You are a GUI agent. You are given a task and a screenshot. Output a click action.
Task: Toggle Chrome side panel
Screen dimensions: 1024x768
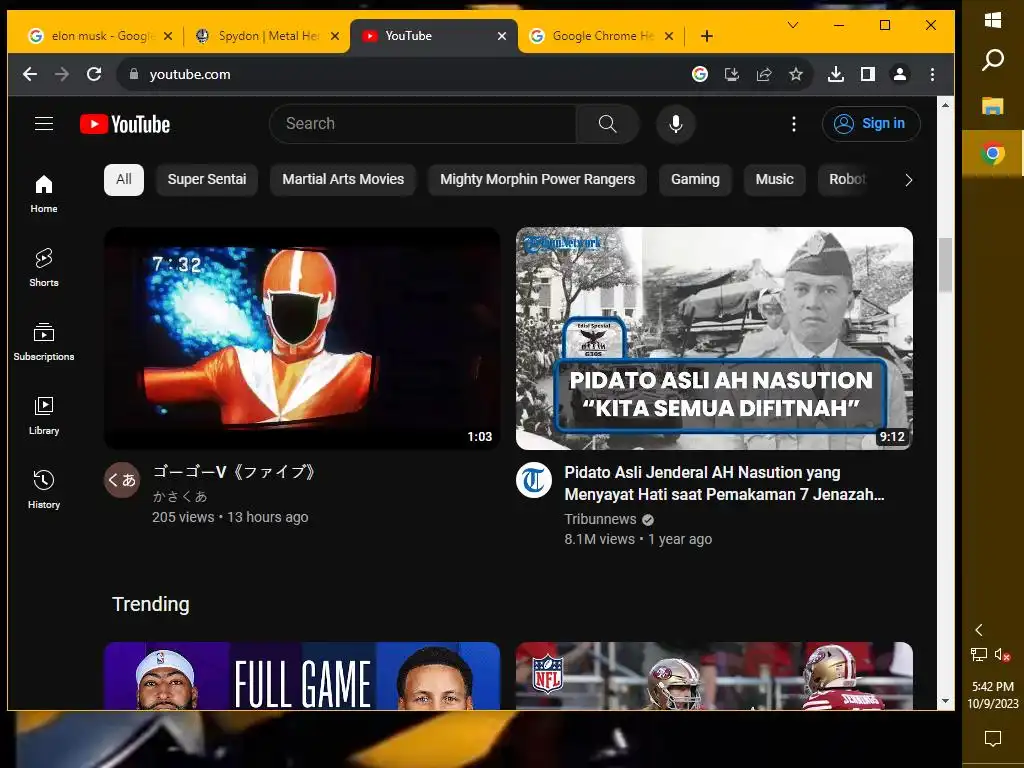(867, 74)
